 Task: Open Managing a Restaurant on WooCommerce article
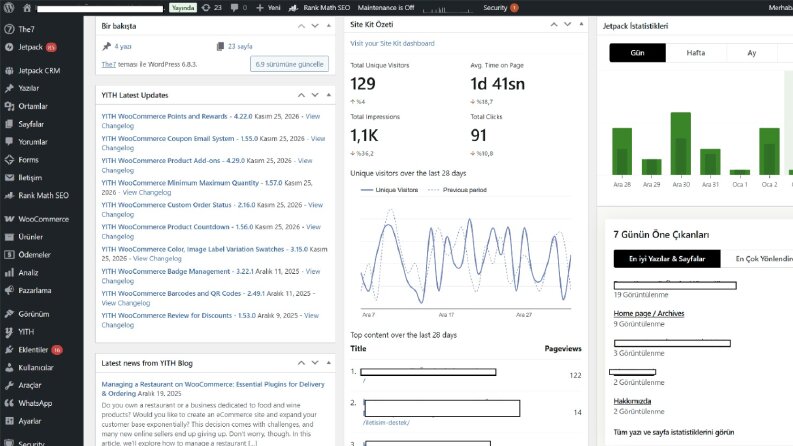click(x=213, y=389)
